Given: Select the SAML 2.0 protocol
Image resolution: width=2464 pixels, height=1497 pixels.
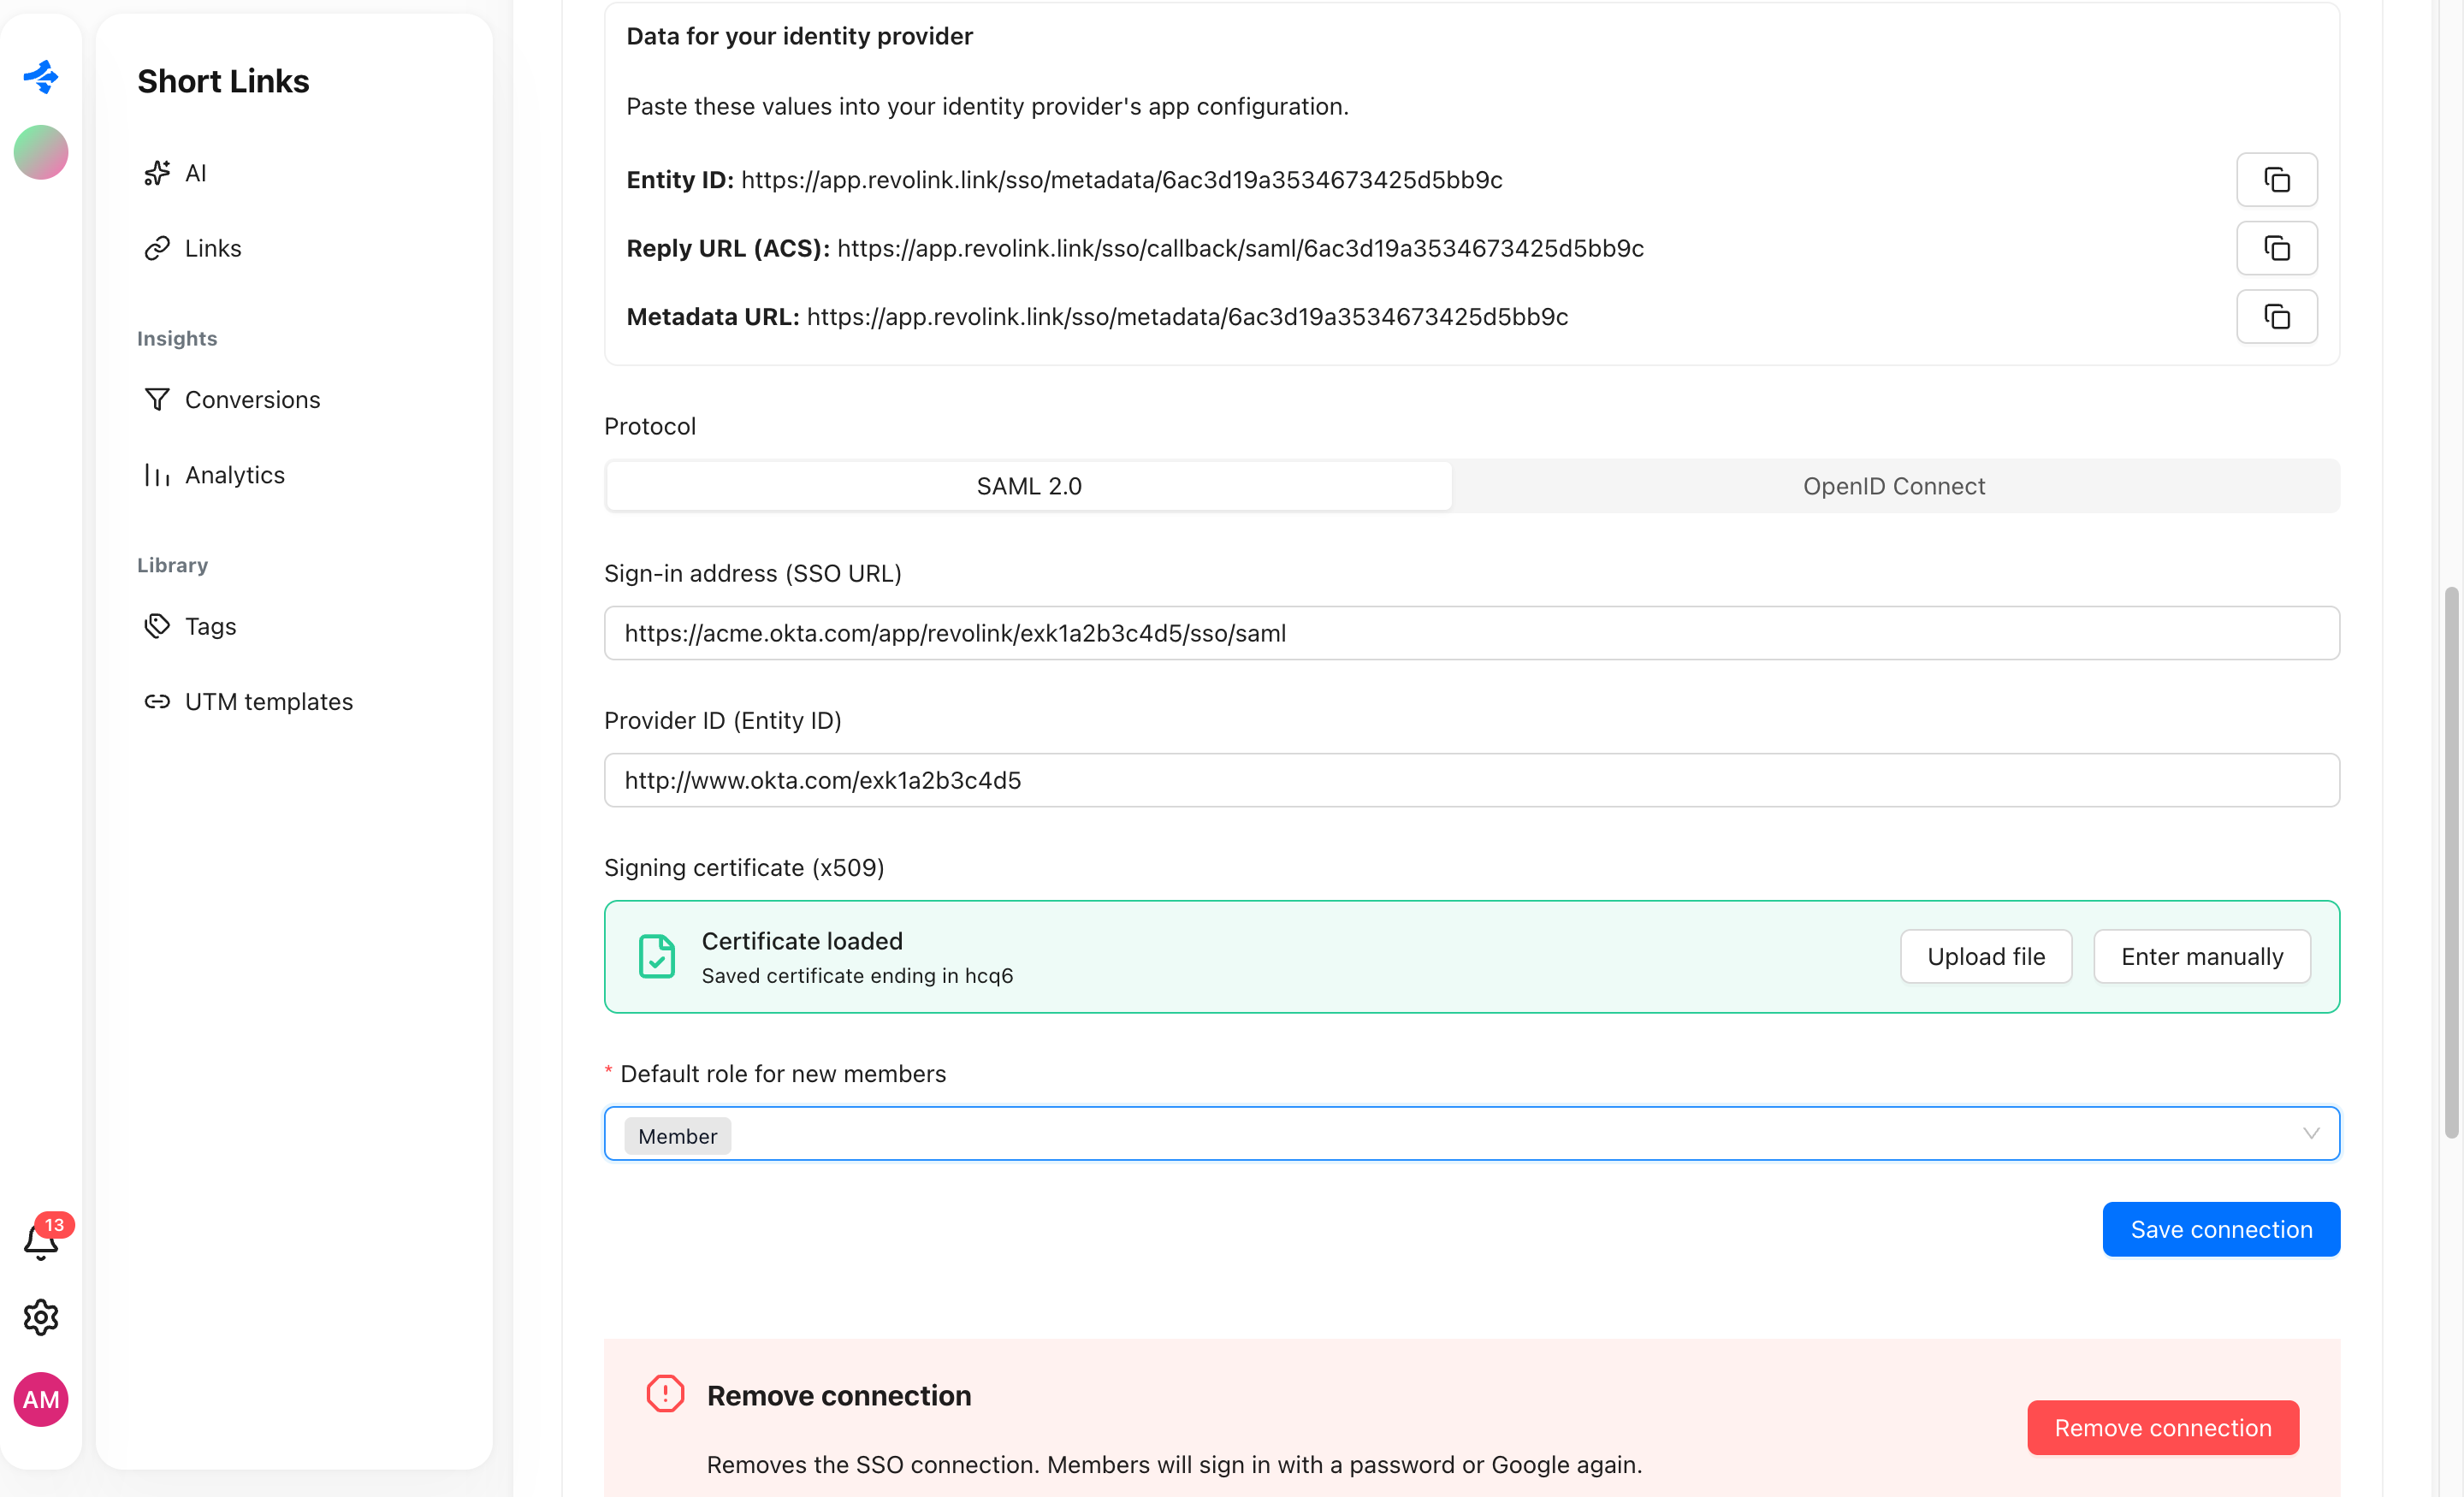Looking at the screenshot, I should pos(1029,486).
